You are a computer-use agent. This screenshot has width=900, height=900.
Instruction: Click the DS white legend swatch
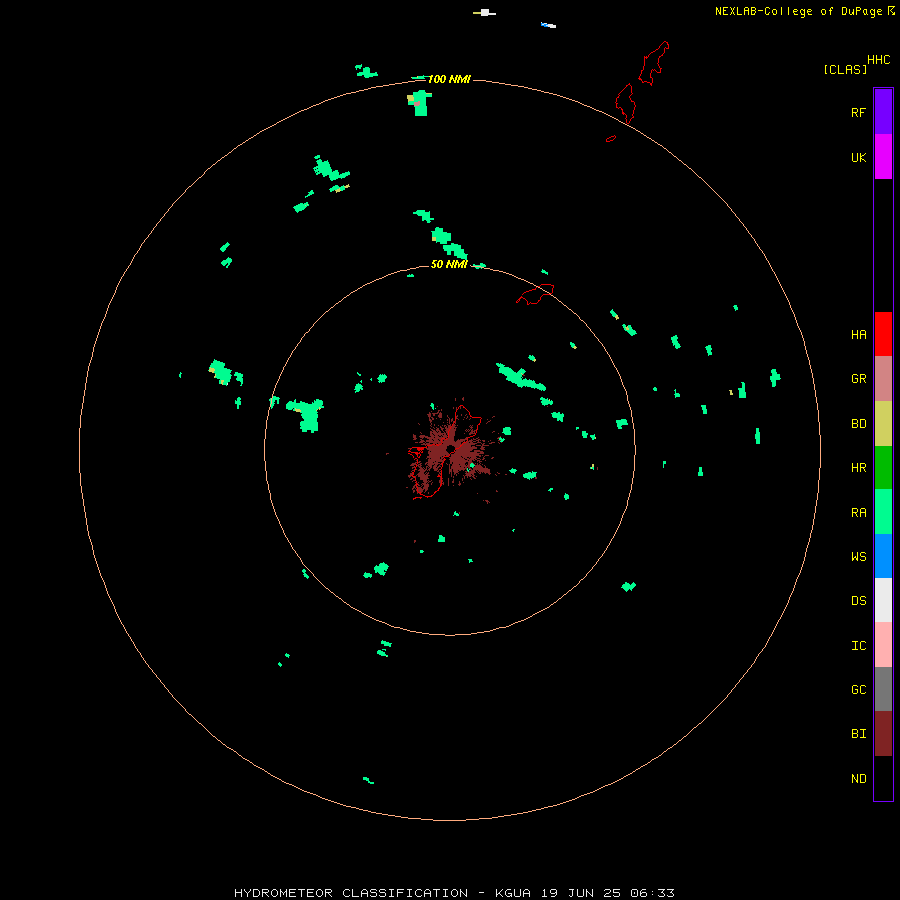pos(883,600)
